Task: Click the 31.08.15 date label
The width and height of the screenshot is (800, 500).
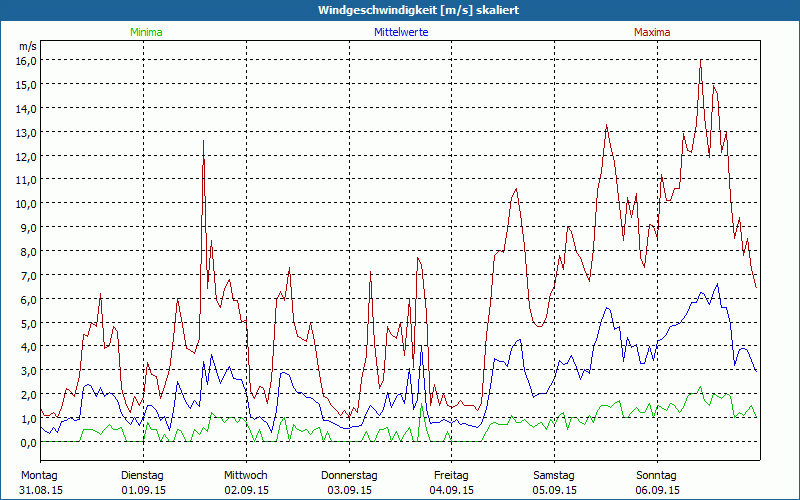Action: 41,490
